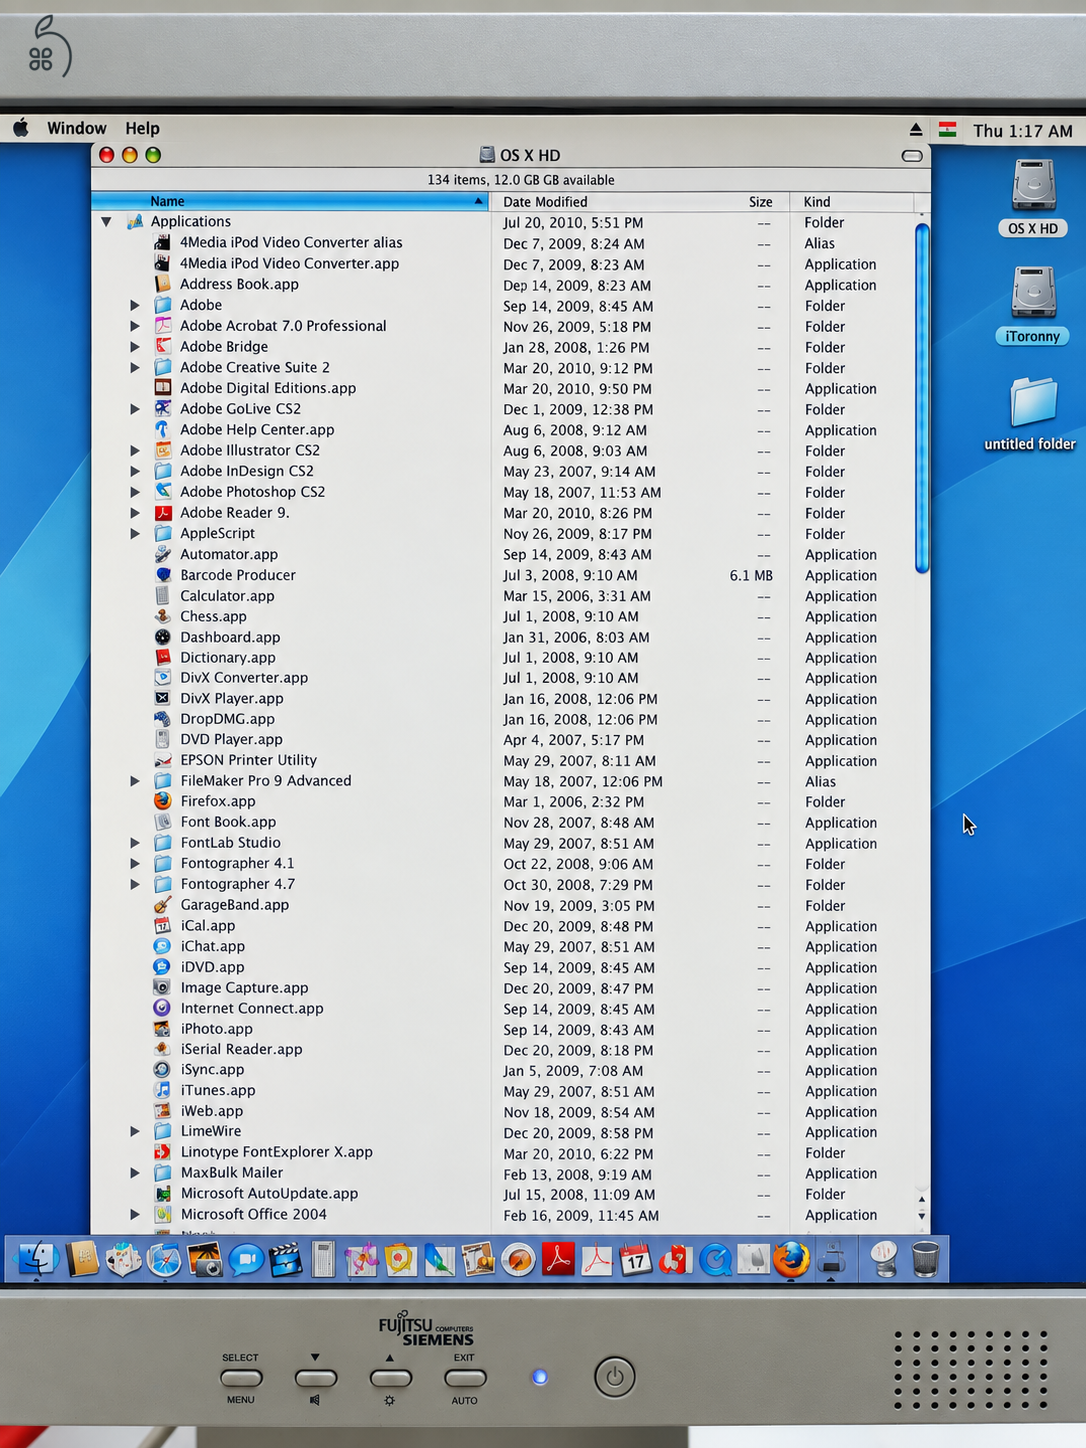Select Adobe Reader 9. icon

pyautogui.click(x=162, y=512)
